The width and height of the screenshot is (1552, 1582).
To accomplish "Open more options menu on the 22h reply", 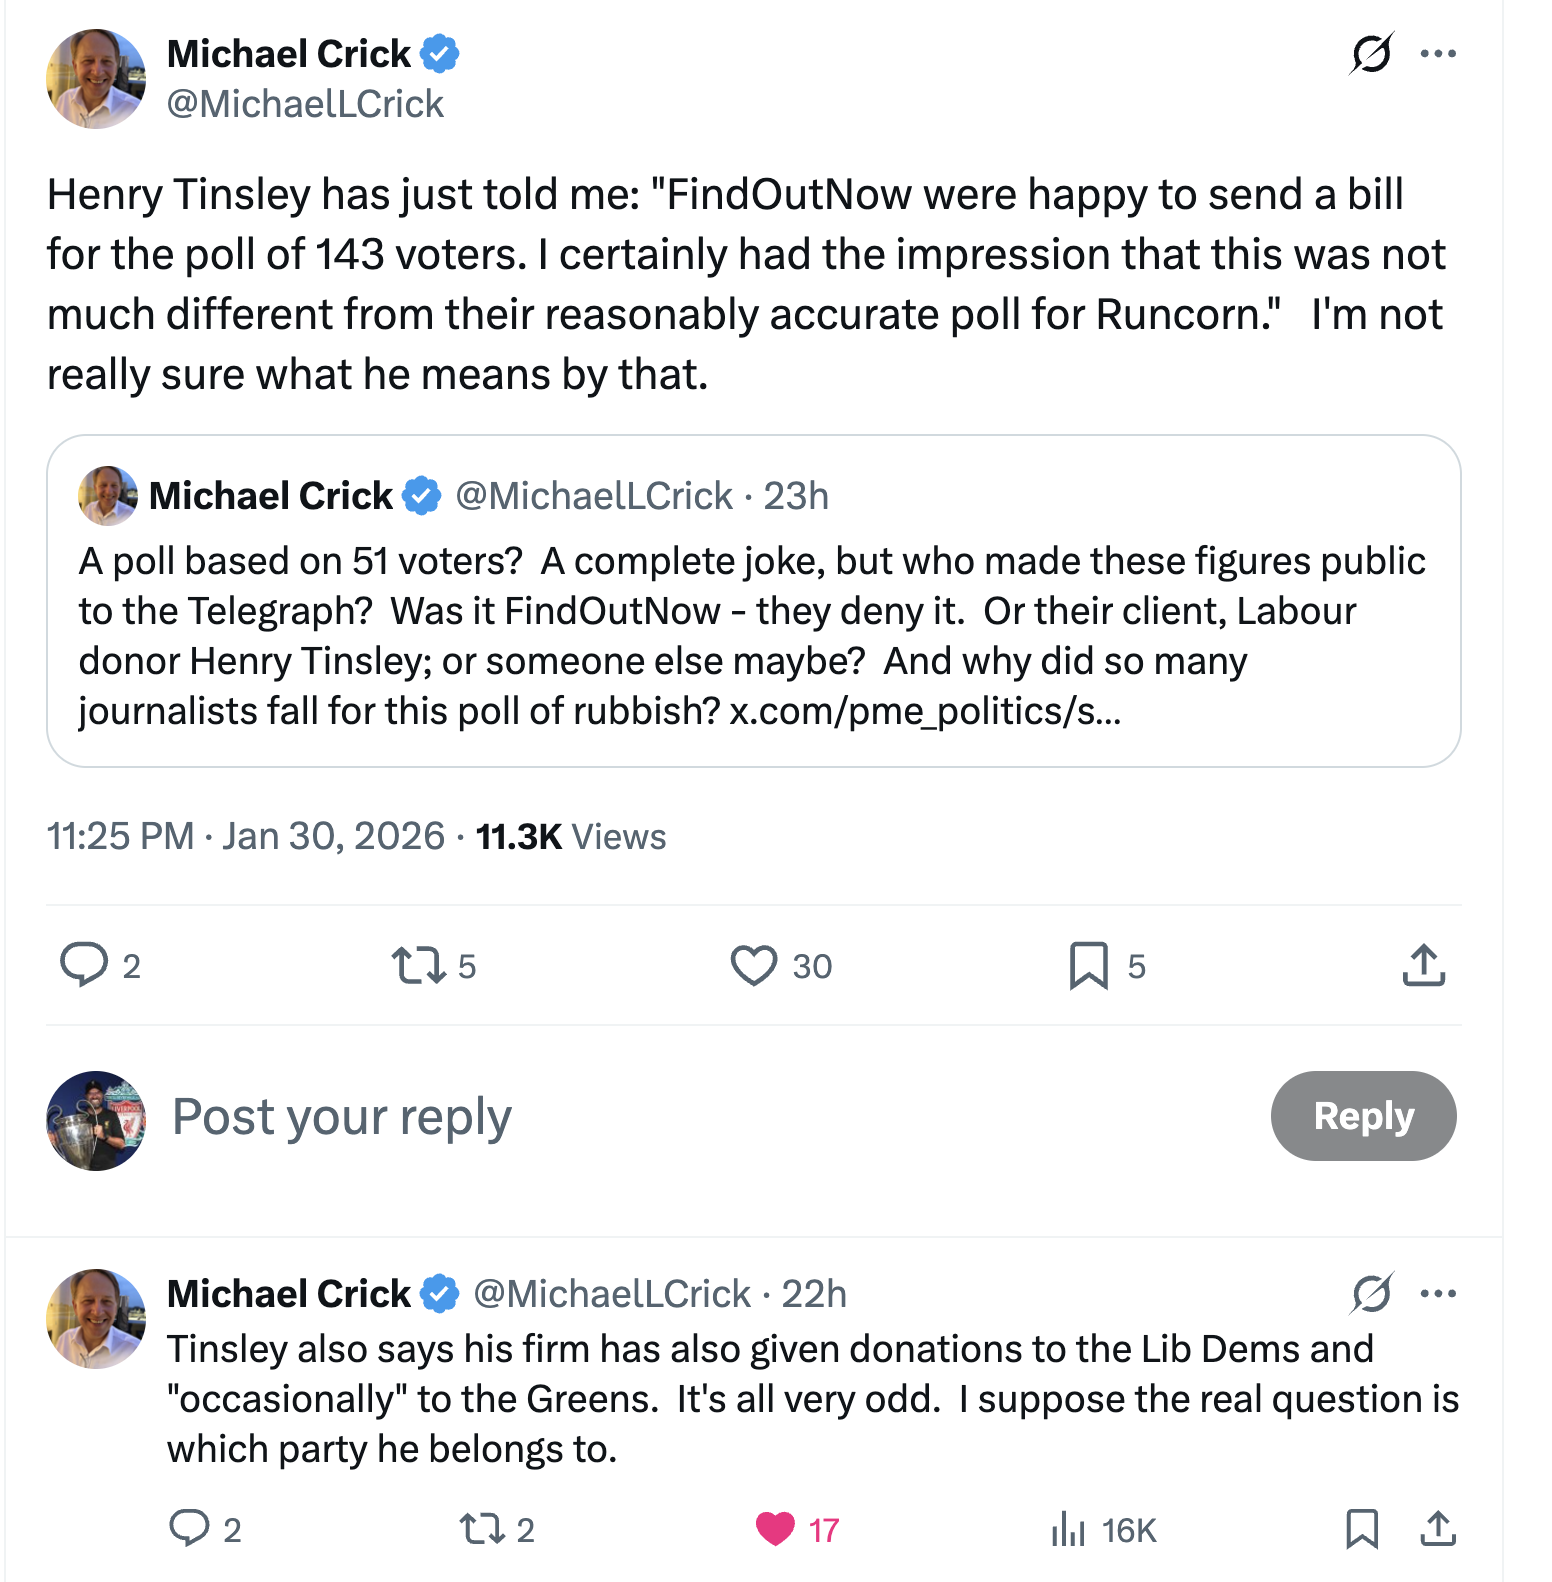I will (x=1438, y=1294).
